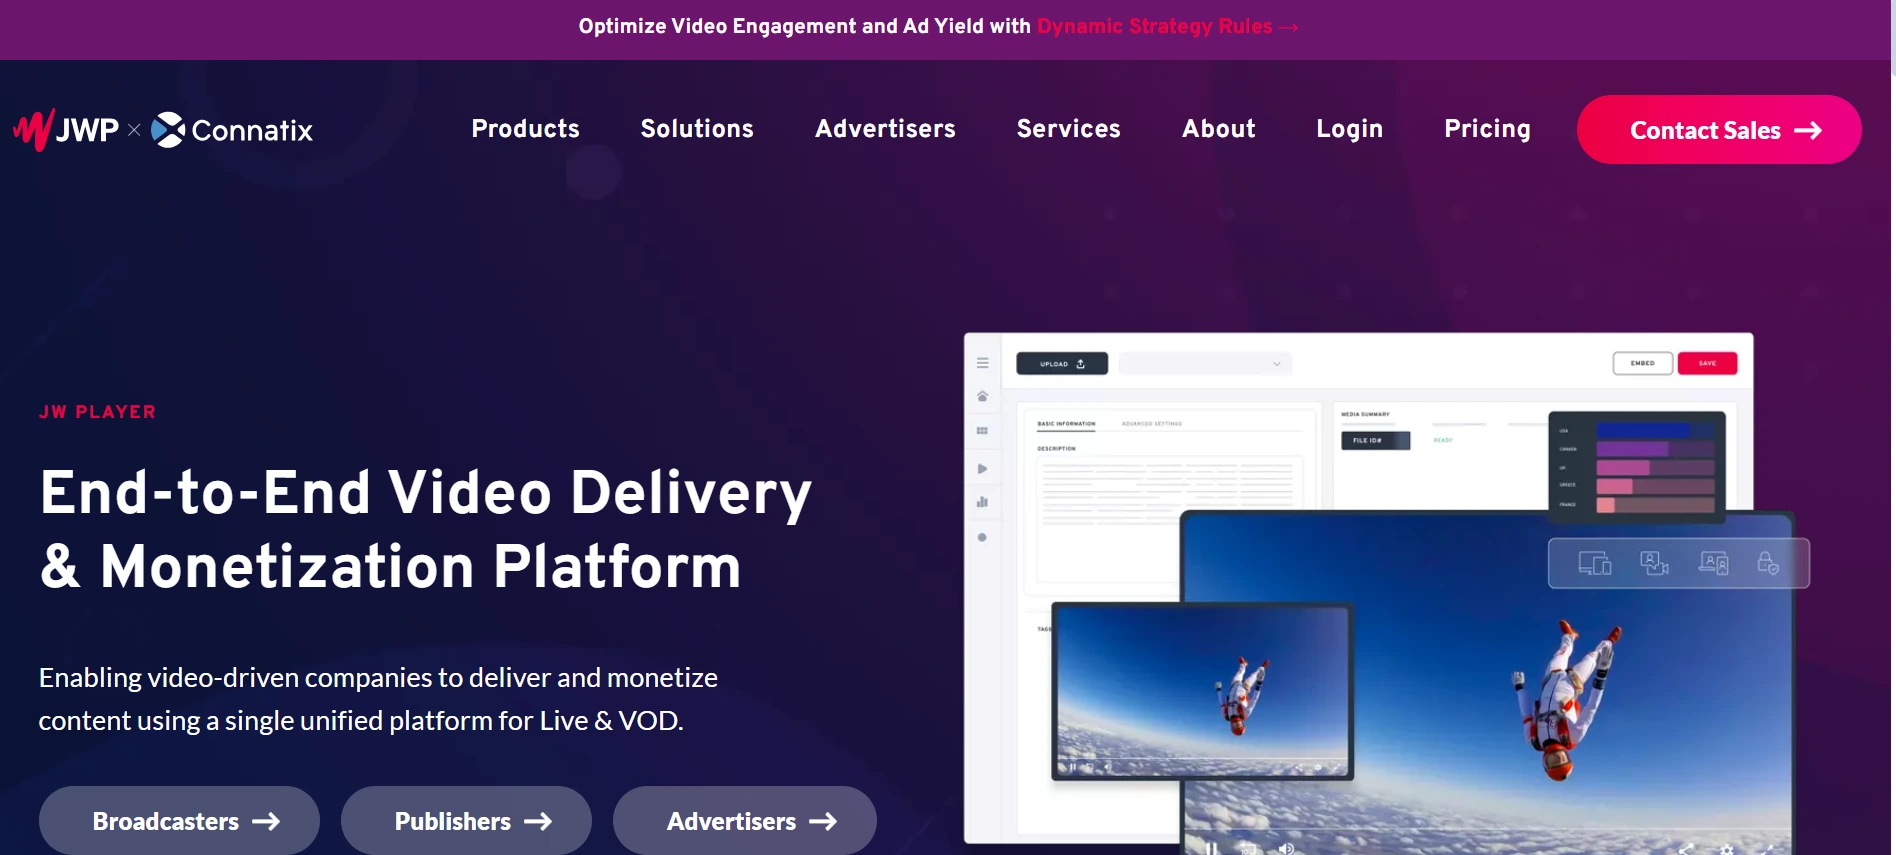Click the Broadcasters button
This screenshot has width=1896, height=855.
tap(179, 821)
